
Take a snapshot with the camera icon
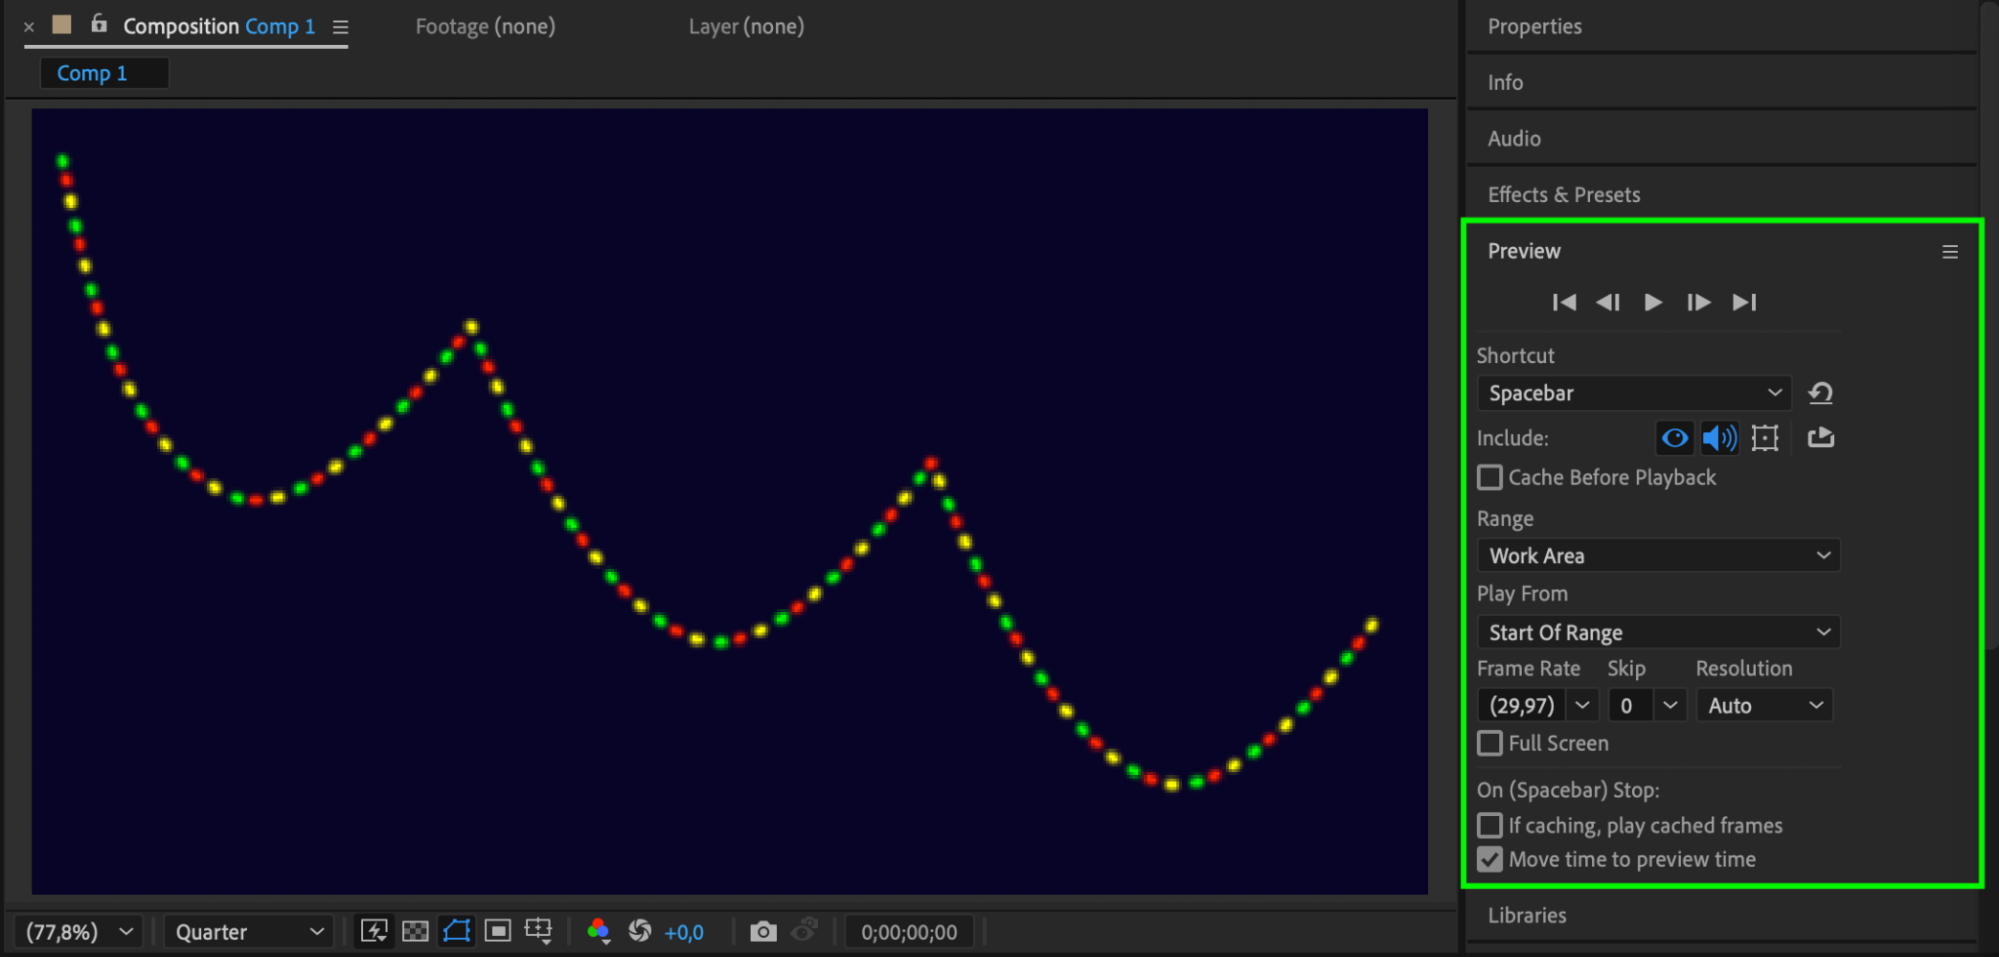tap(763, 932)
